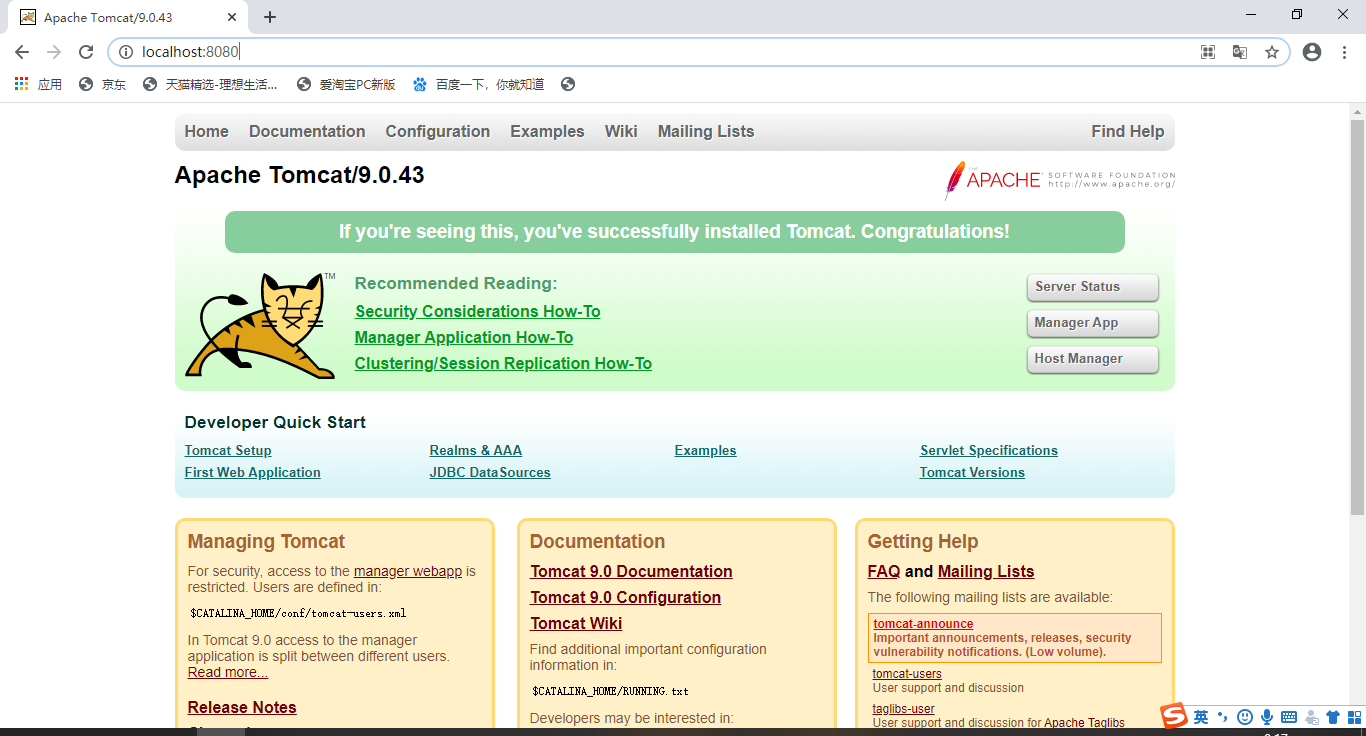
Task: Open the Wiki navigation item
Action: click(621, 132)
